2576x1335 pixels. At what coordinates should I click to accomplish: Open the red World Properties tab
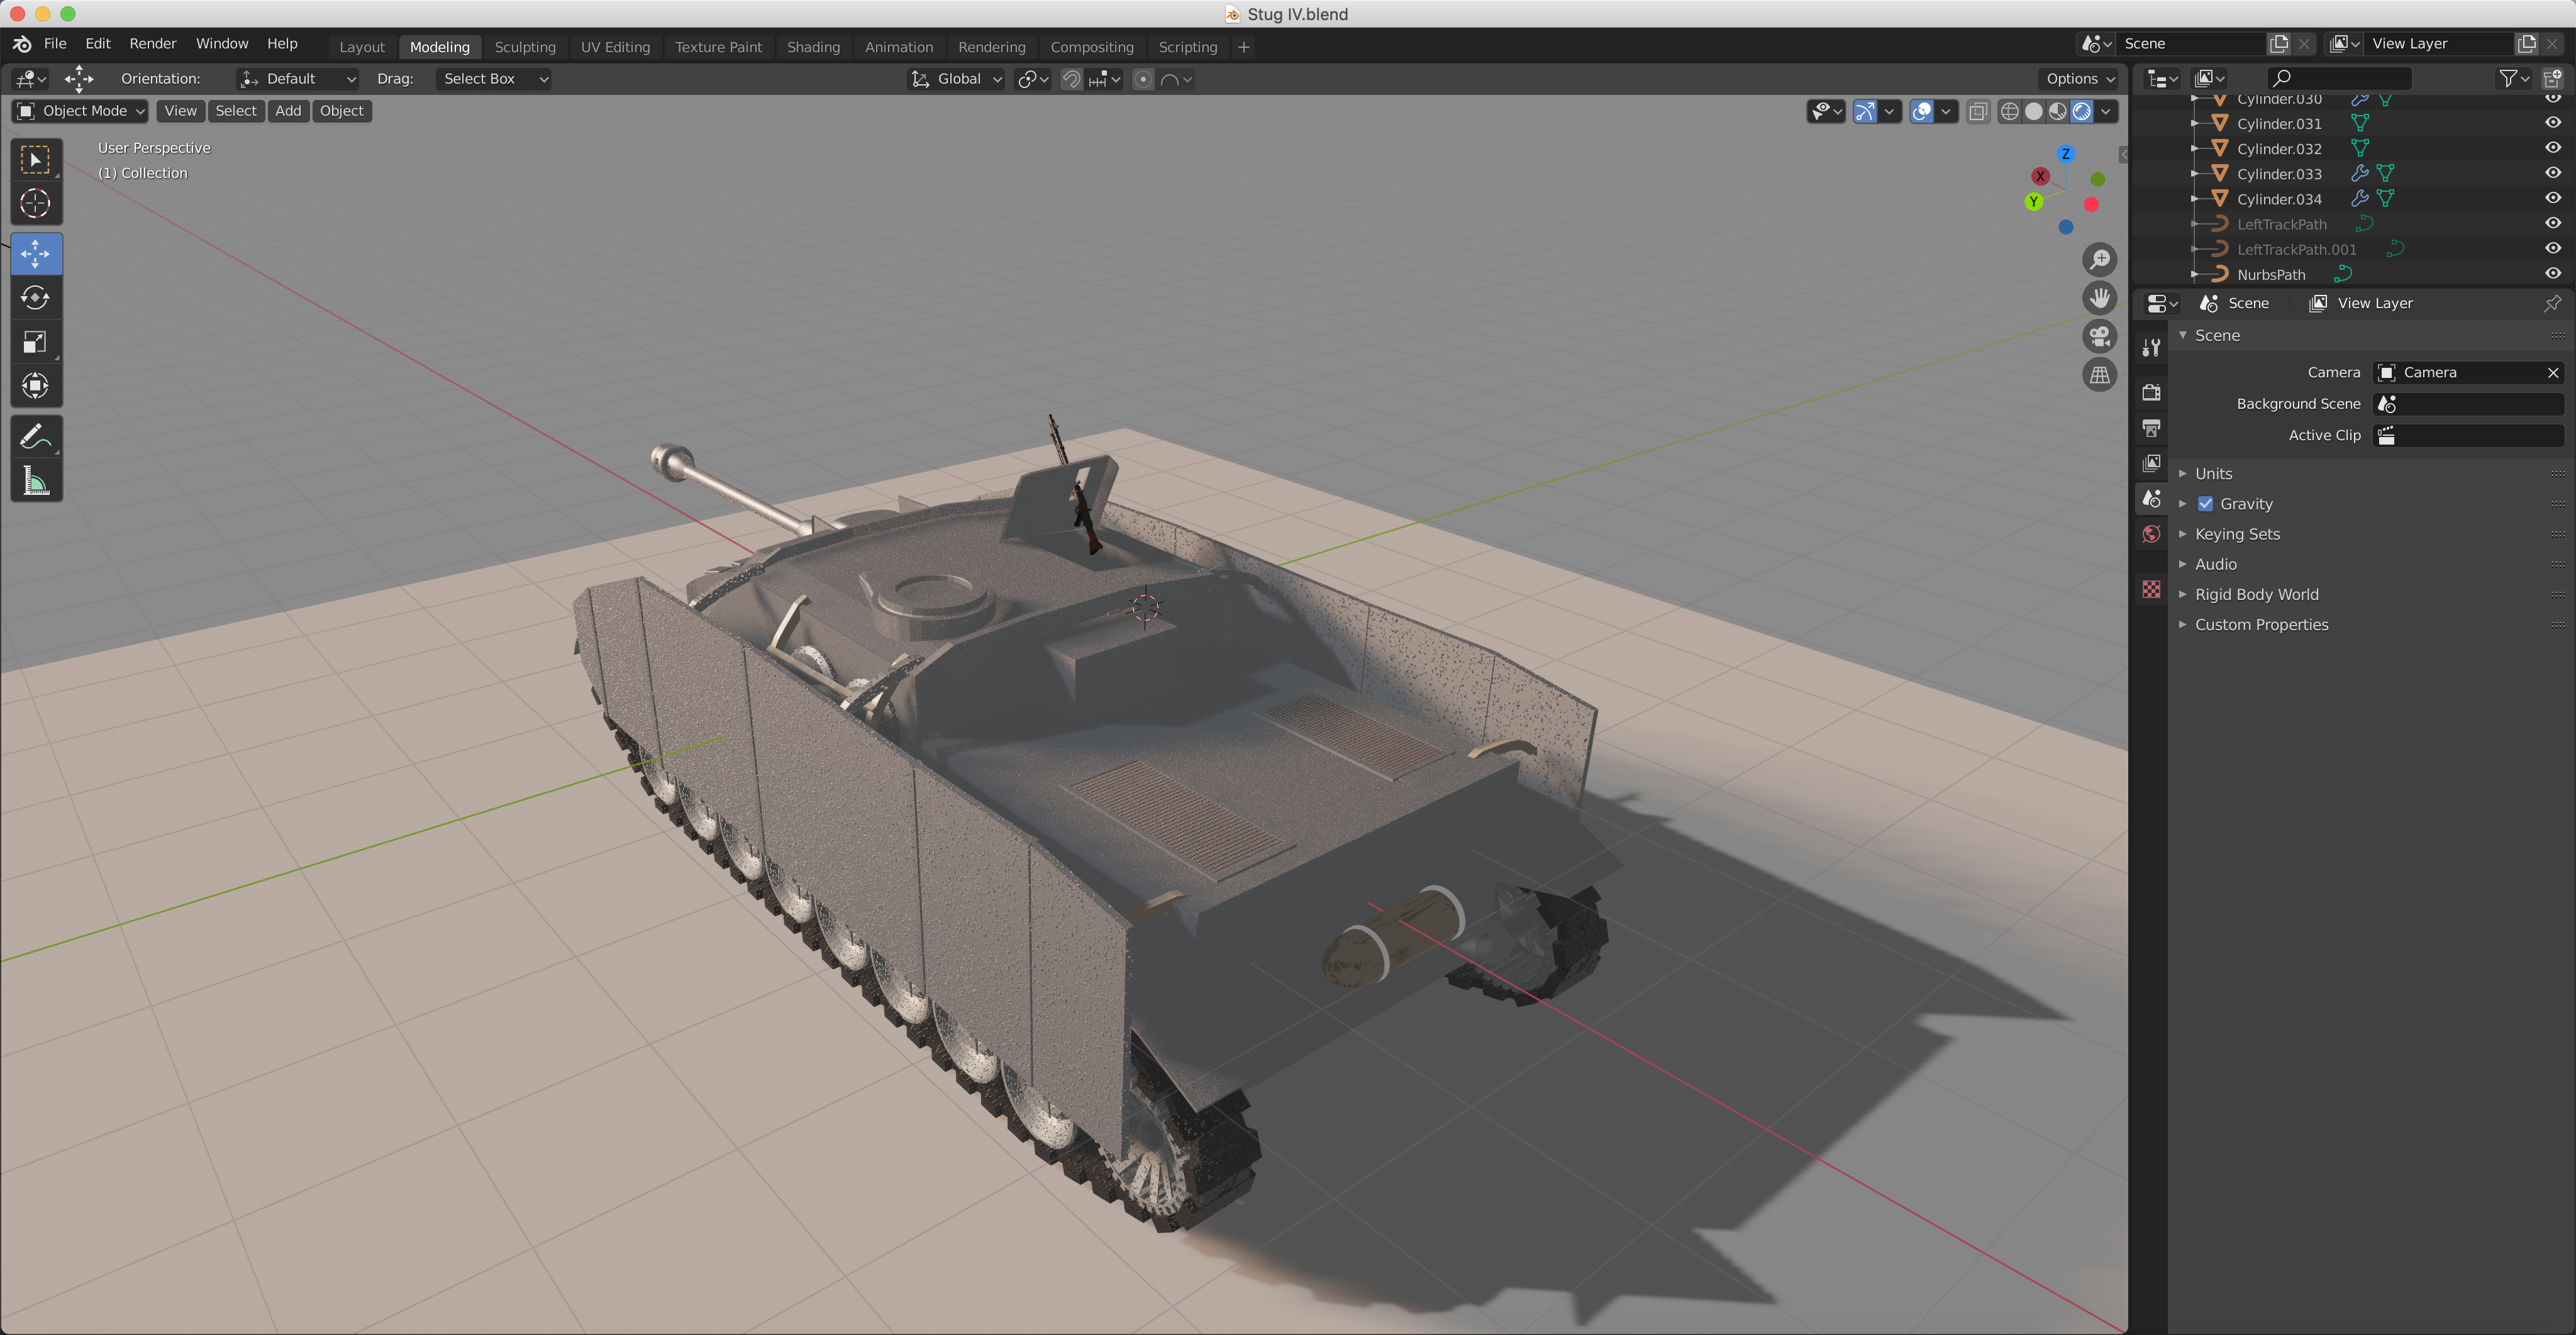(2151, 534)
